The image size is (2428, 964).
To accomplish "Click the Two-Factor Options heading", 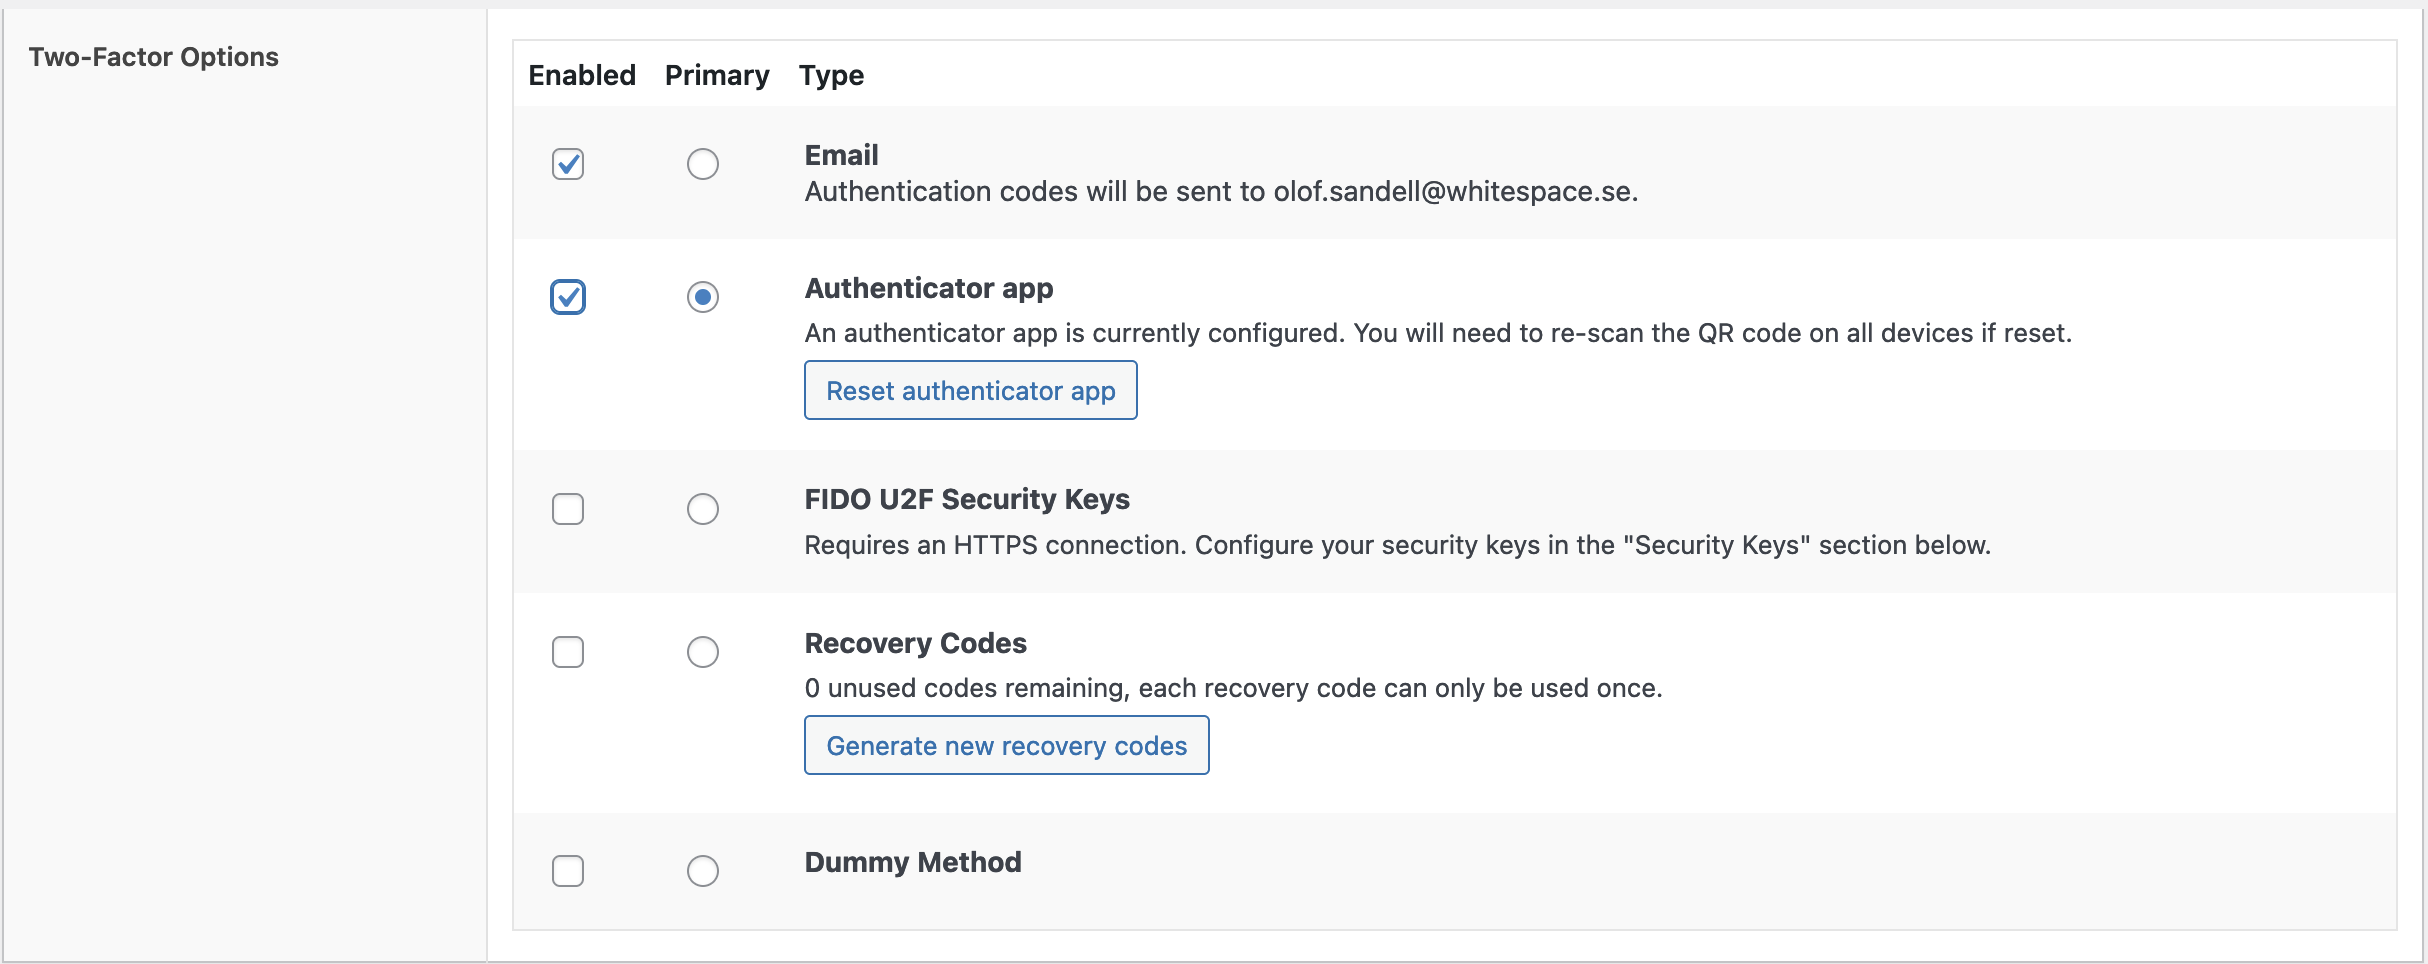I will tap(154, 57).
